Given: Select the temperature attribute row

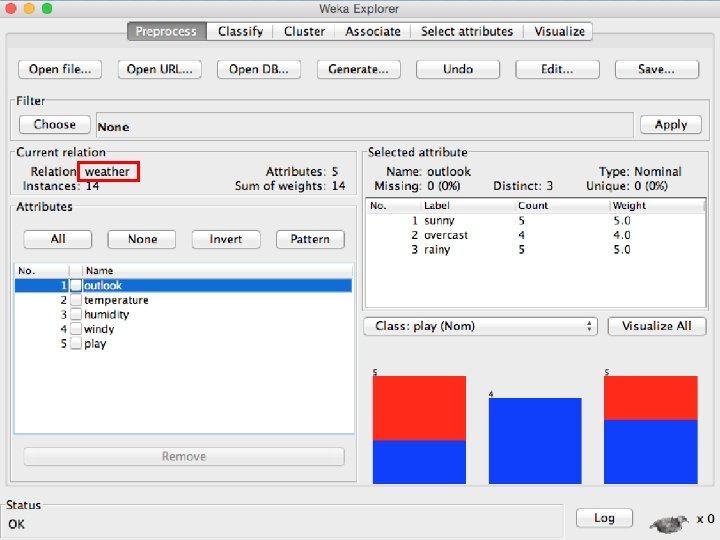Looking at the screenshot, I should [x=184, y=300].
